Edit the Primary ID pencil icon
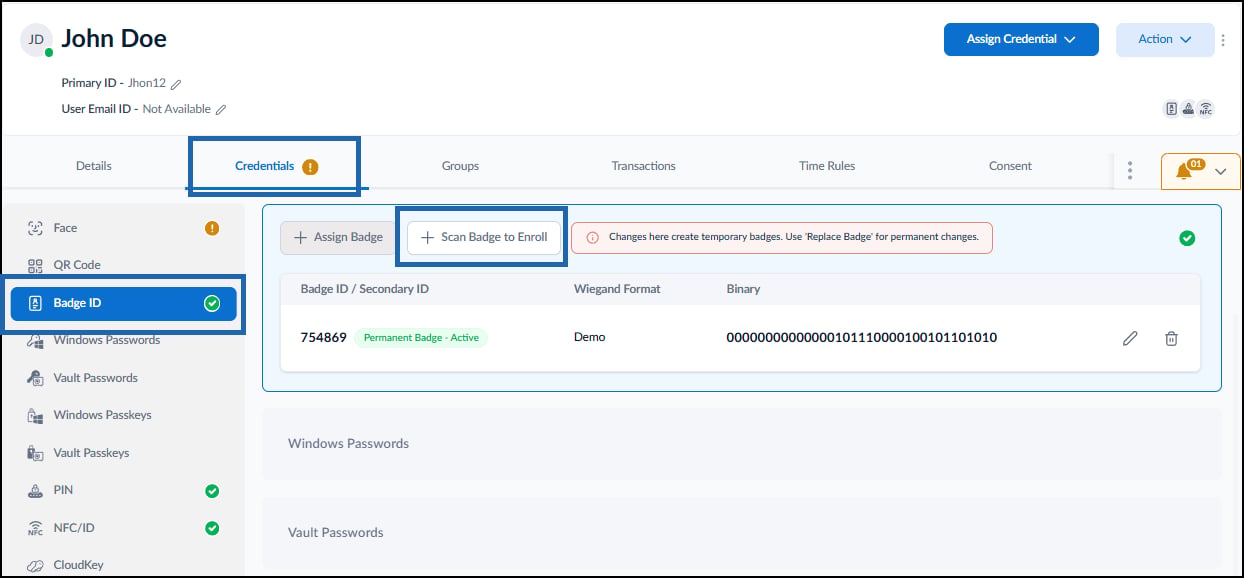Image resolution: width=1244 pixels, height=578 pixels. tap(176, 84)
